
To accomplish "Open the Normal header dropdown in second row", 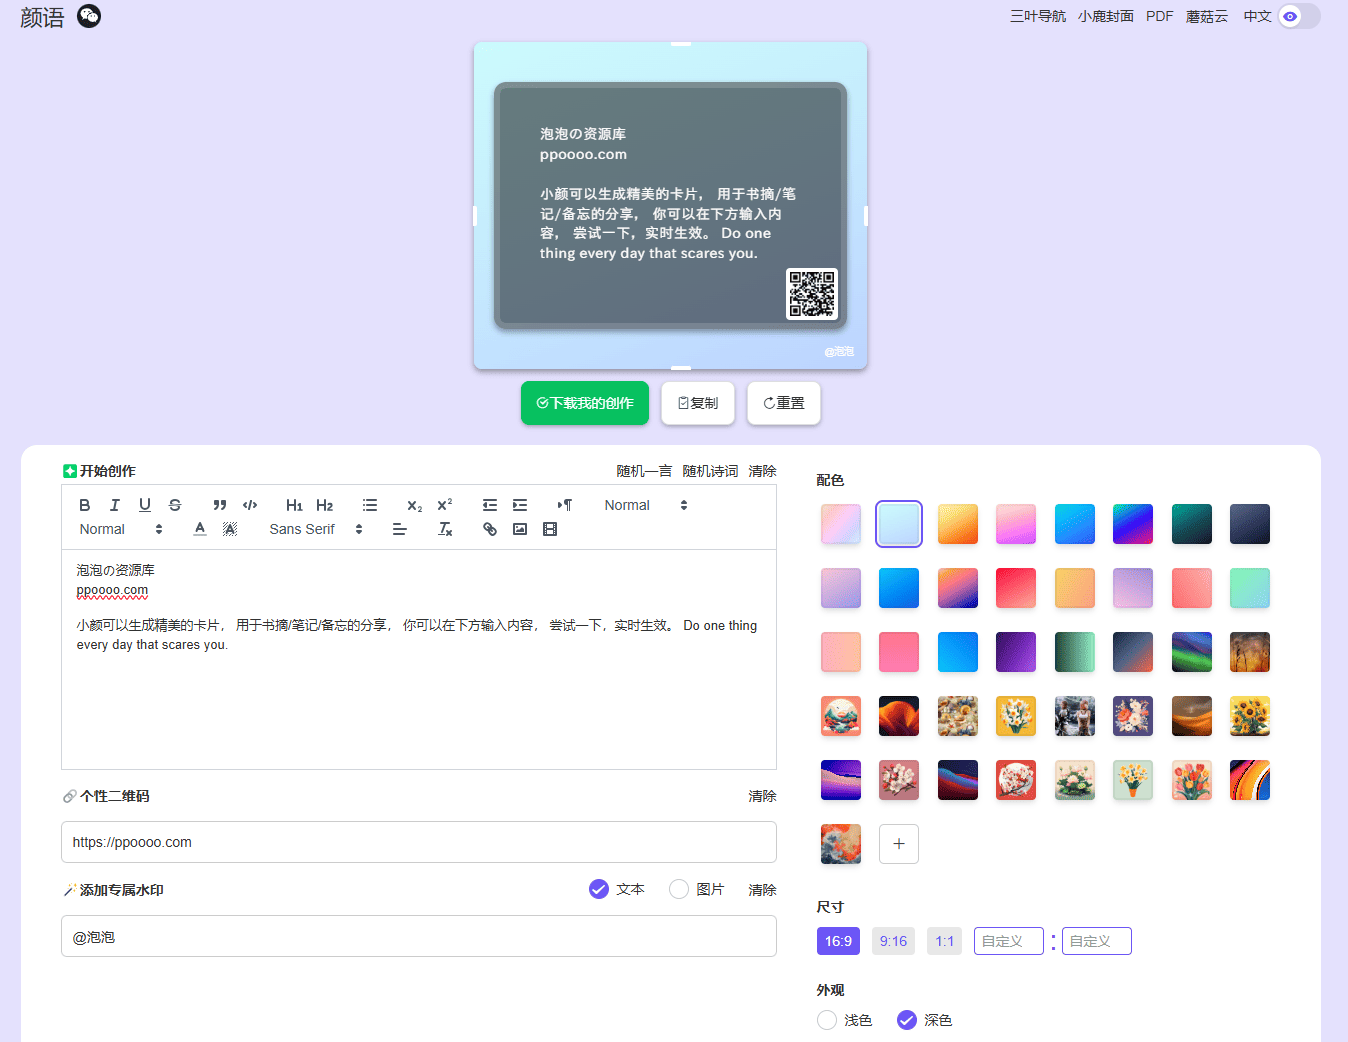I will pos(121,529).
